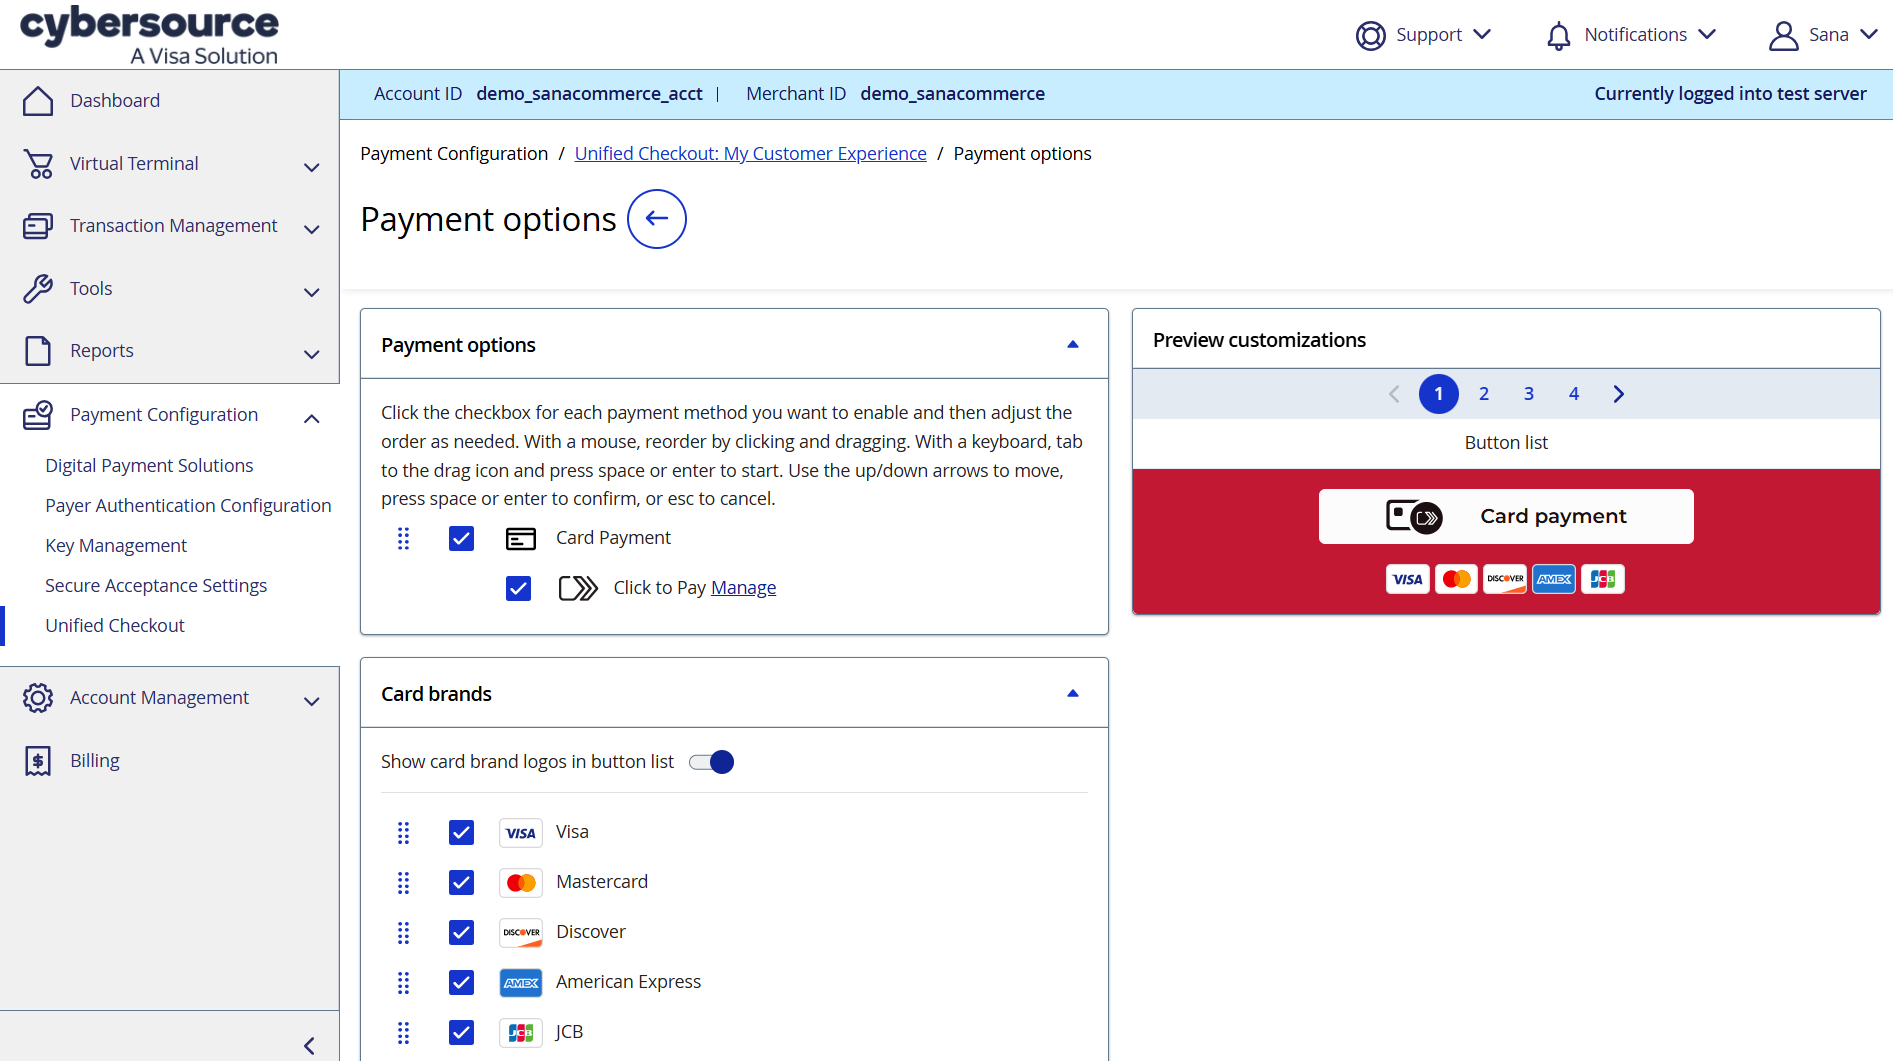Collapse the Card brands section

[1073, 694]
